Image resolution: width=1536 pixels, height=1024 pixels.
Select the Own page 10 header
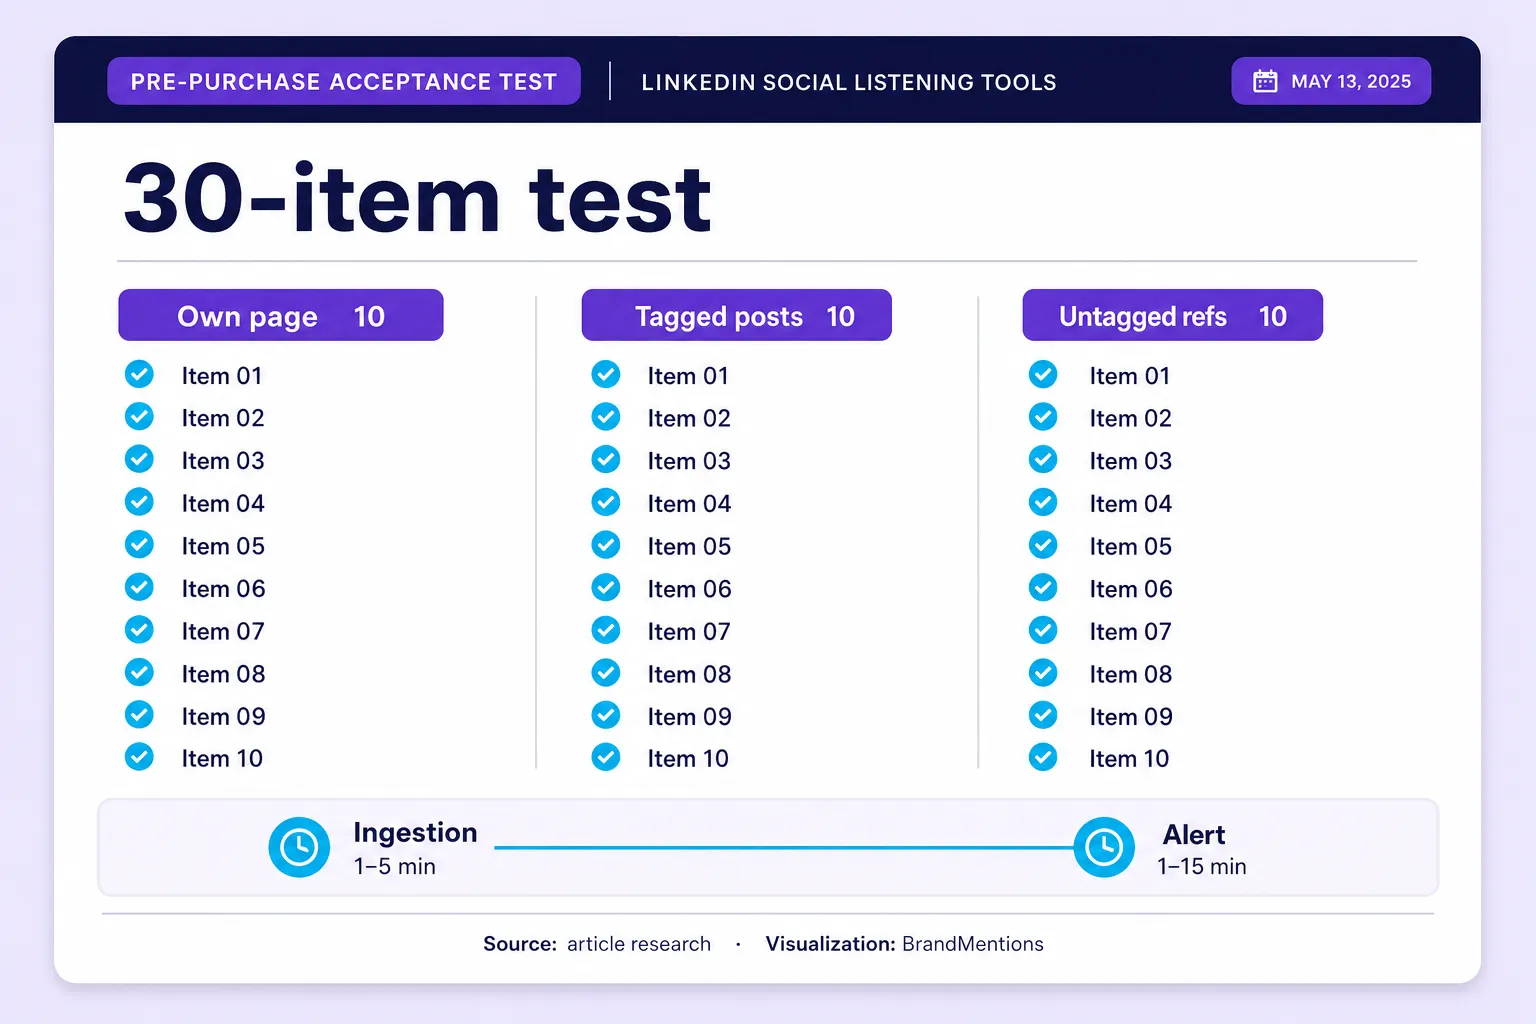[281, 315]
